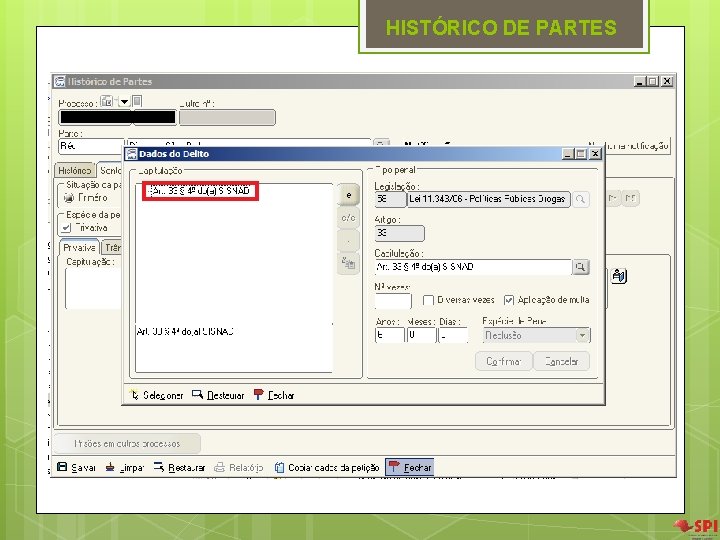Select the Primário radio button
720x540 pixels.
[x=69, y=198]
